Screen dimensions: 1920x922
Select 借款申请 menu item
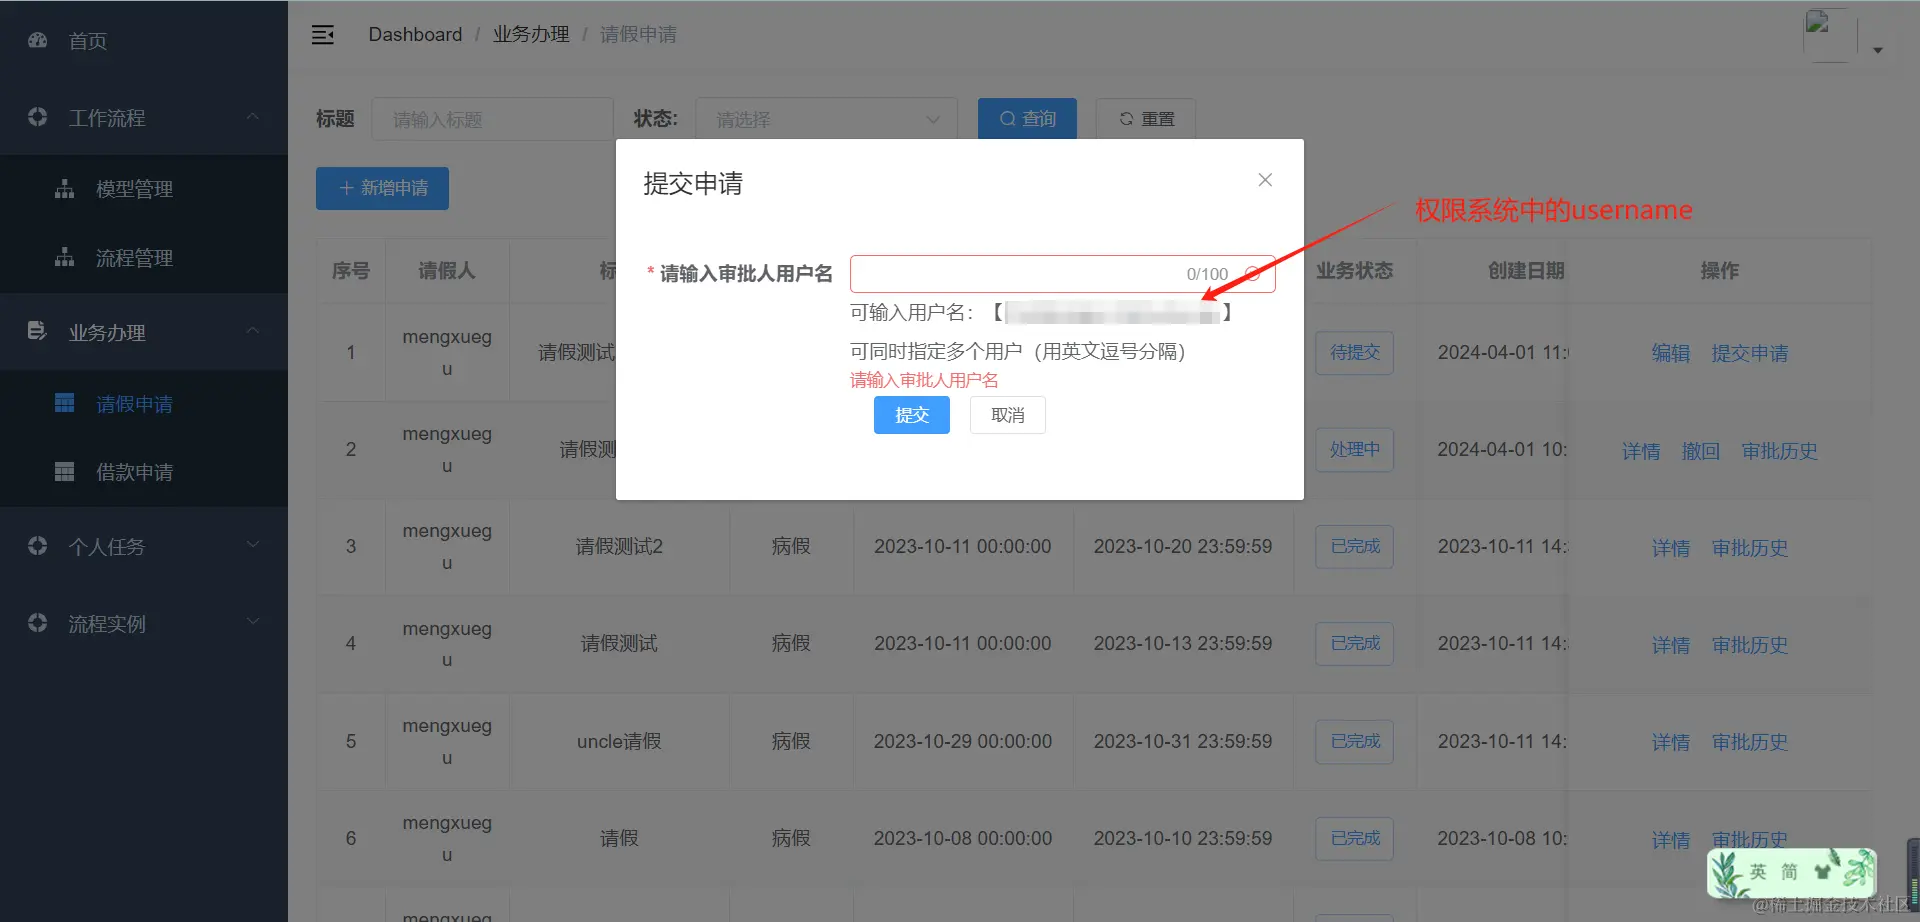(x=134, y=472)
